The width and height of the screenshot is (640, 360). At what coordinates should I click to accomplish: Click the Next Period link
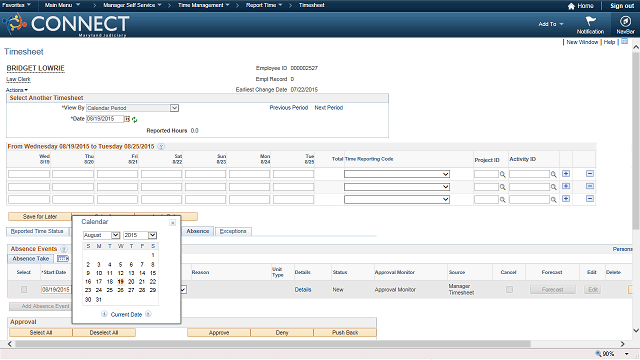click(x=329, y=108)
